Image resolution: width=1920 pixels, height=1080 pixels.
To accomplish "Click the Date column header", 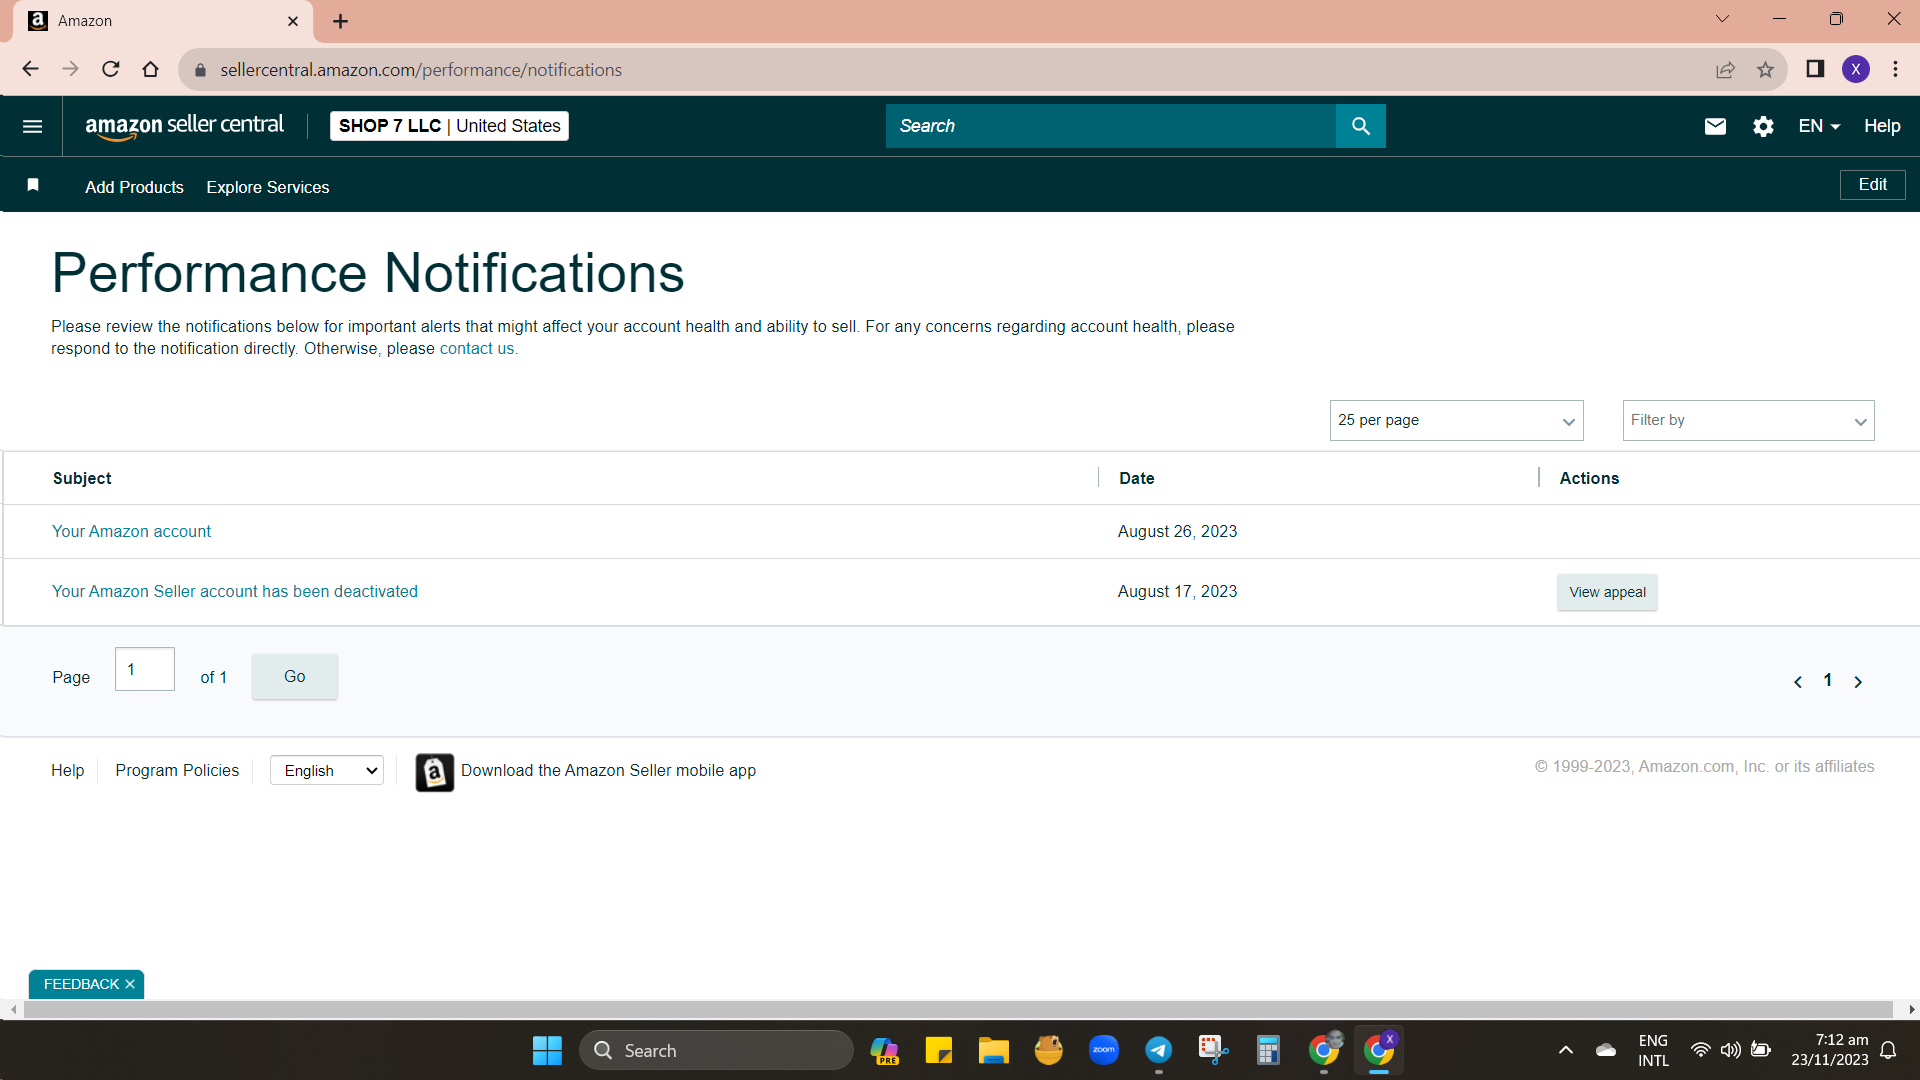I will click(1136, 479).
